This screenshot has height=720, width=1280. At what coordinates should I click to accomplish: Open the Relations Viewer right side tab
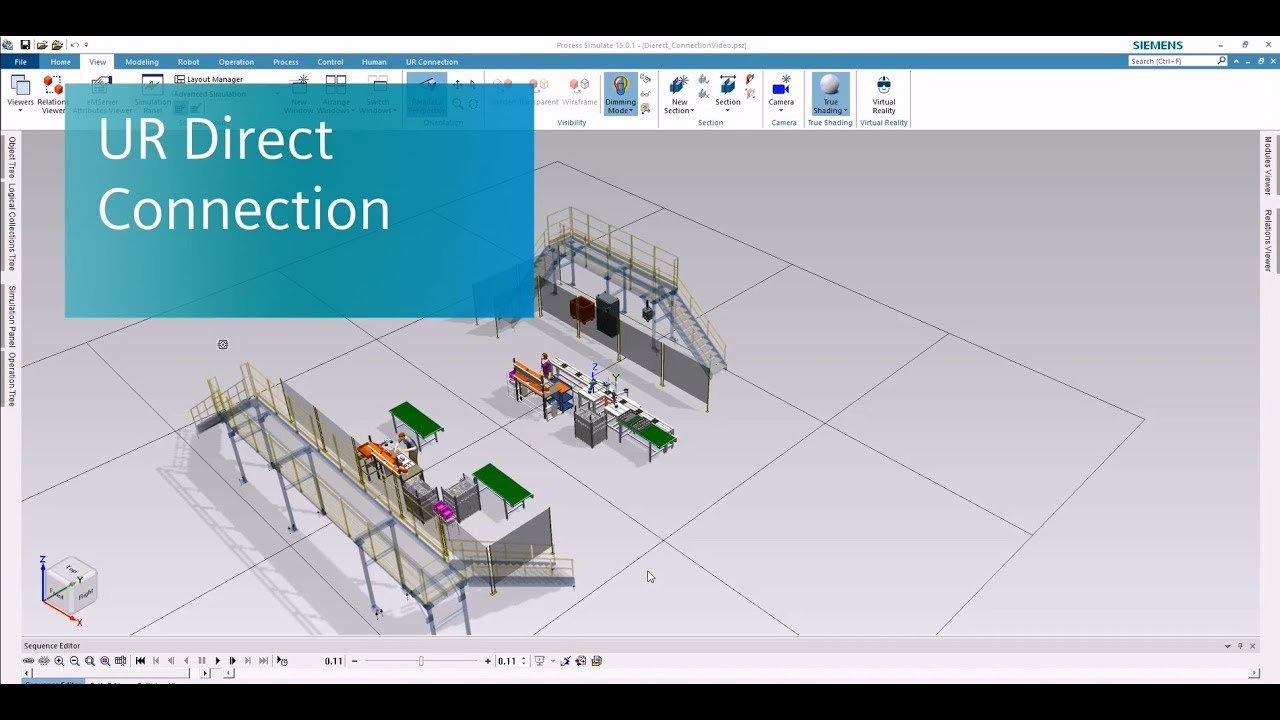1268,240
